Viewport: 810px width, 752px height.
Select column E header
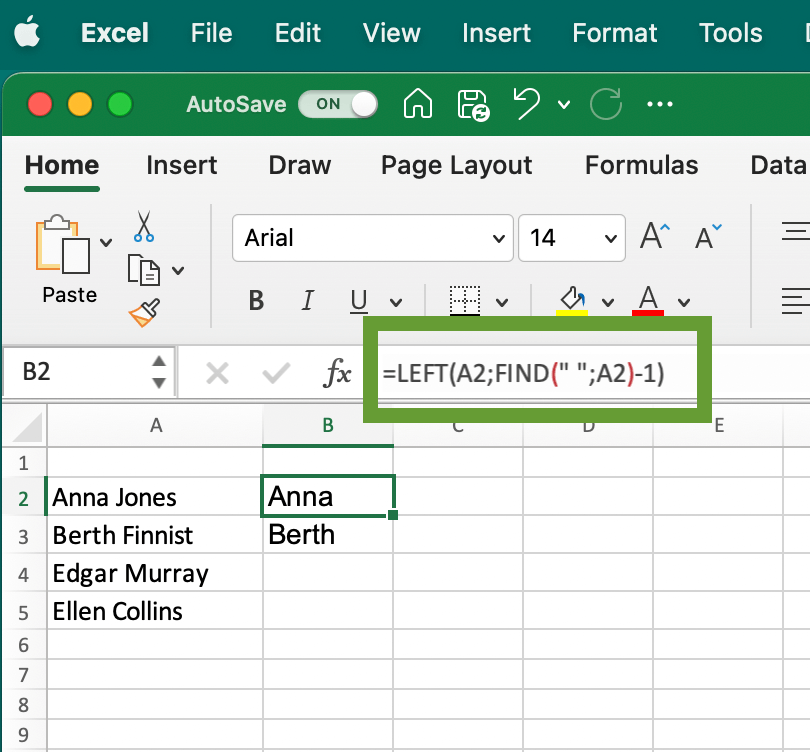[719, 426]
